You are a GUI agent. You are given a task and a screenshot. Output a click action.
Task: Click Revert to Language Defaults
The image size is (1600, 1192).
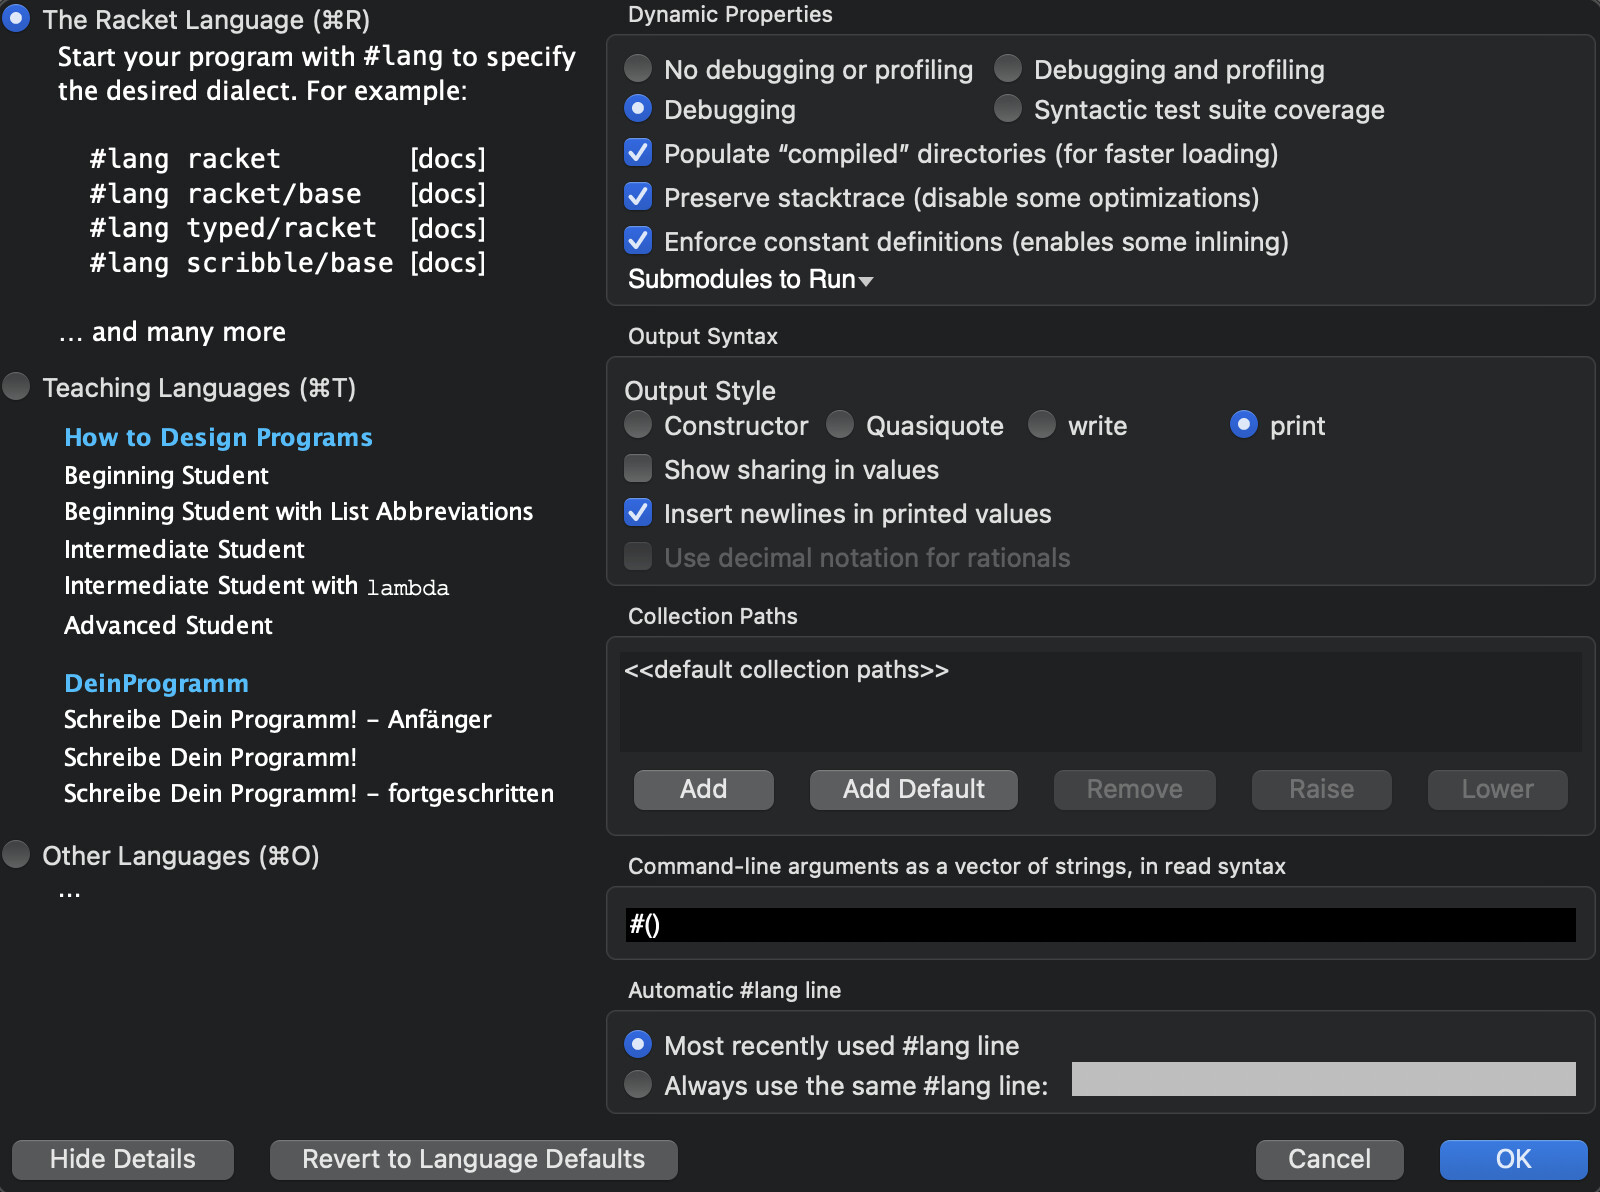click(473, 1159)
